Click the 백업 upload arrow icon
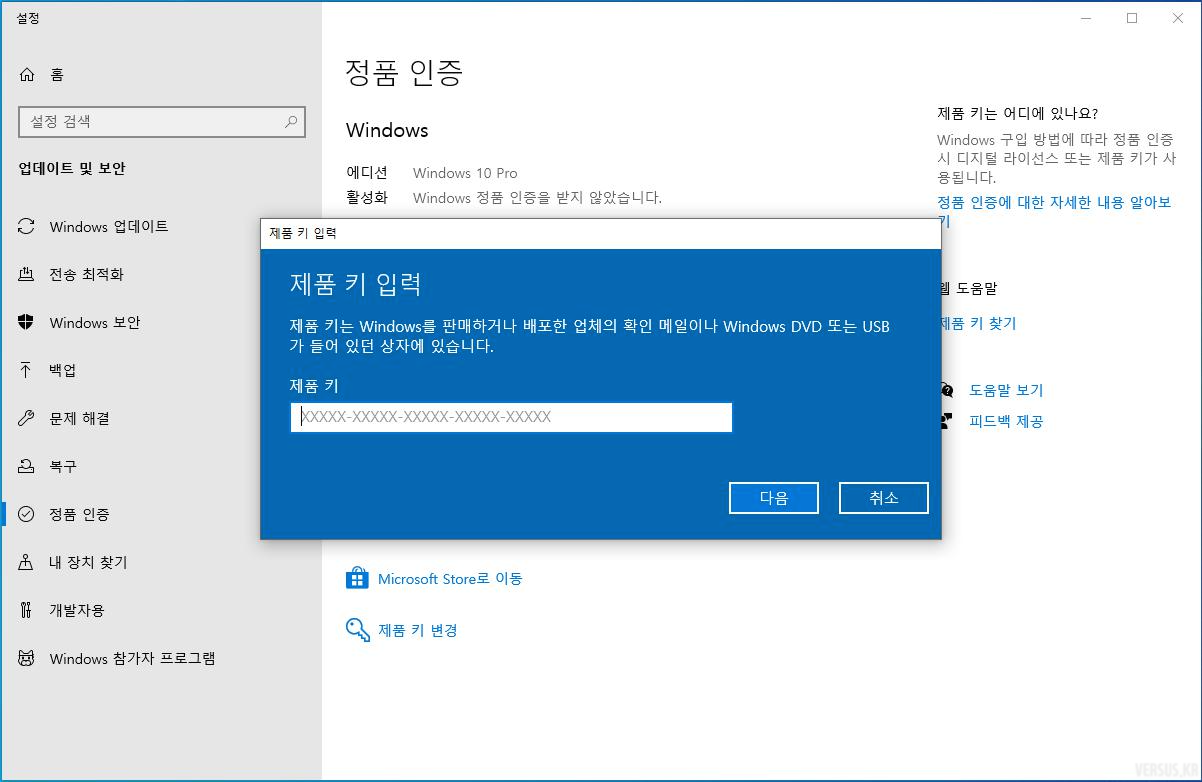This screenshot has height=782, width=1202. click(x=27, y=371)
